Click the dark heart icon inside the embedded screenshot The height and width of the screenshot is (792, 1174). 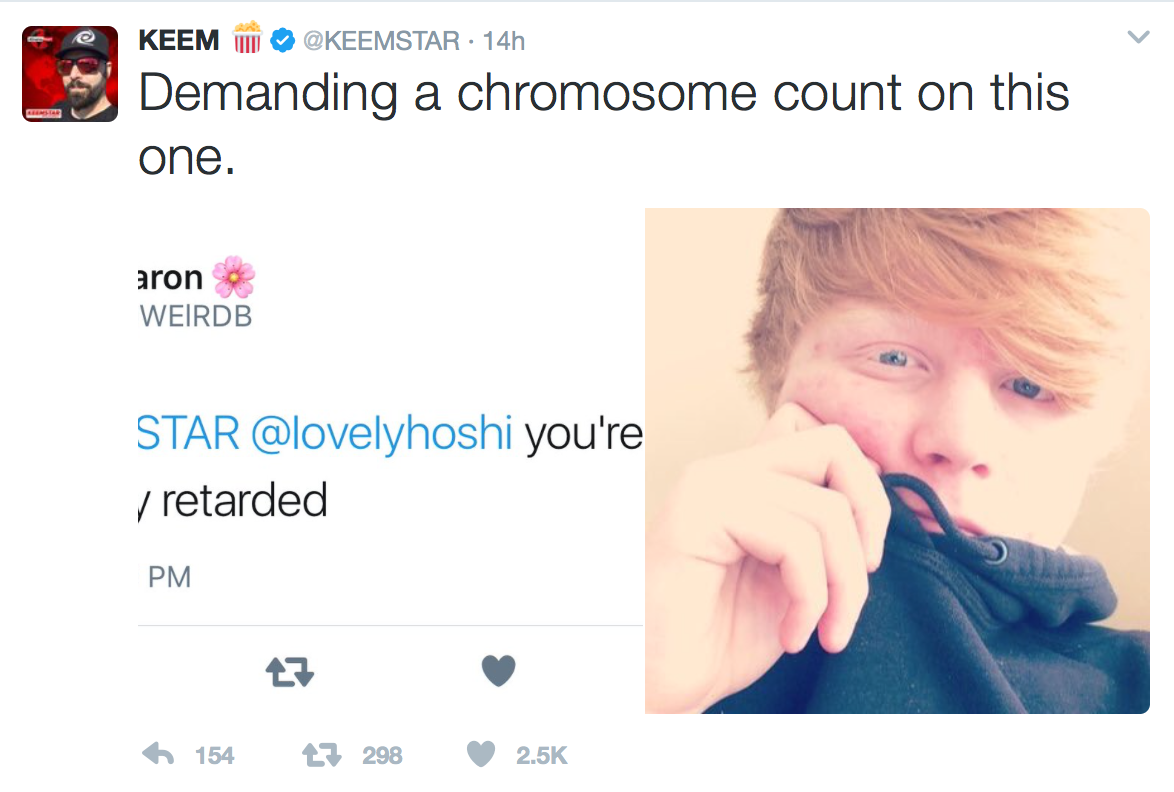pyautogui.click(x=498, y=671)
